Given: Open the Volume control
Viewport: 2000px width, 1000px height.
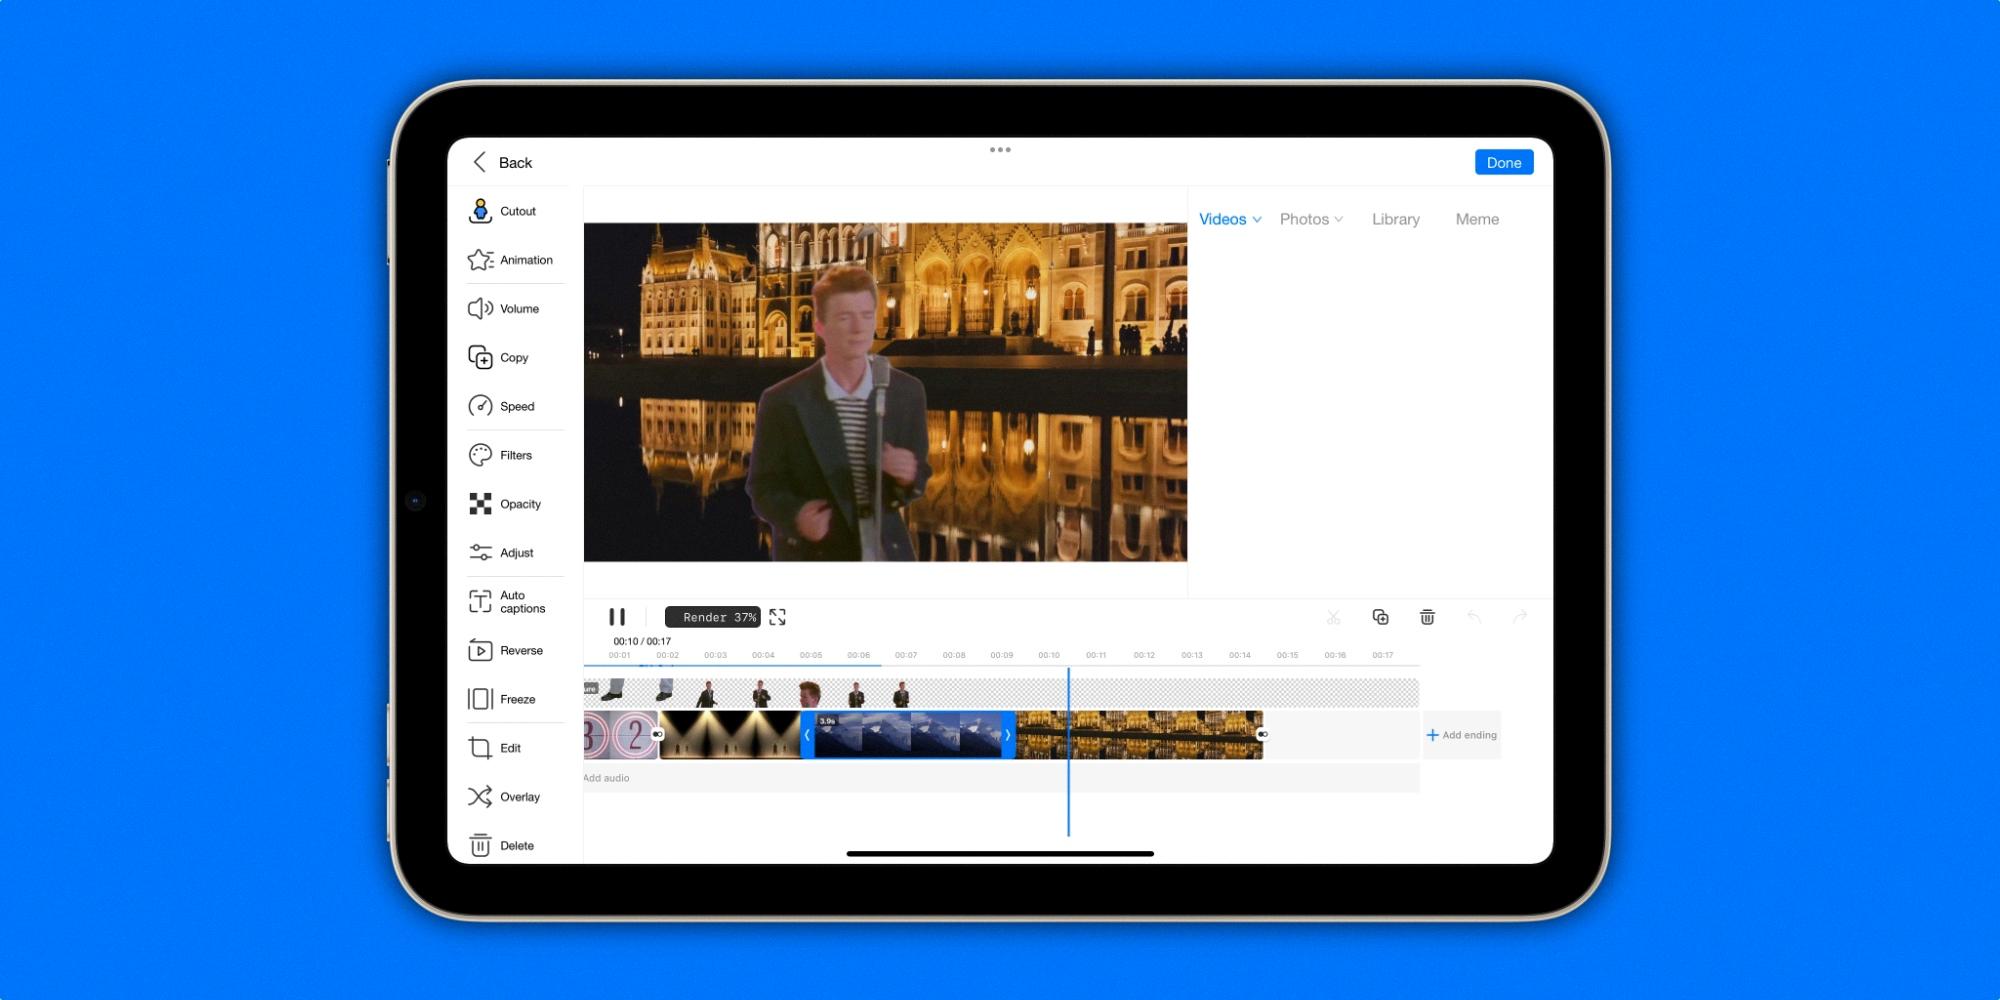Looking at the screenshot, I should [503, 309].
